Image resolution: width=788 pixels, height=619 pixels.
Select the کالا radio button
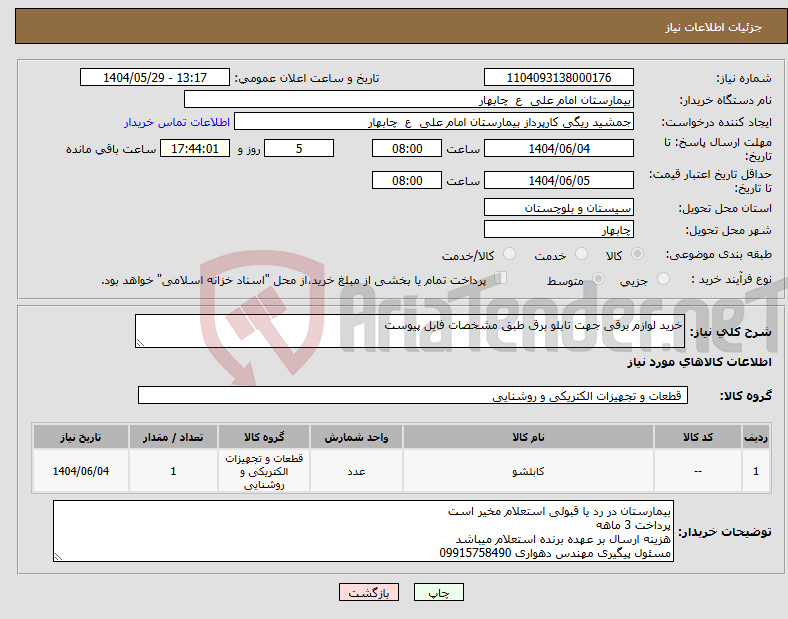tap(637, 254)
